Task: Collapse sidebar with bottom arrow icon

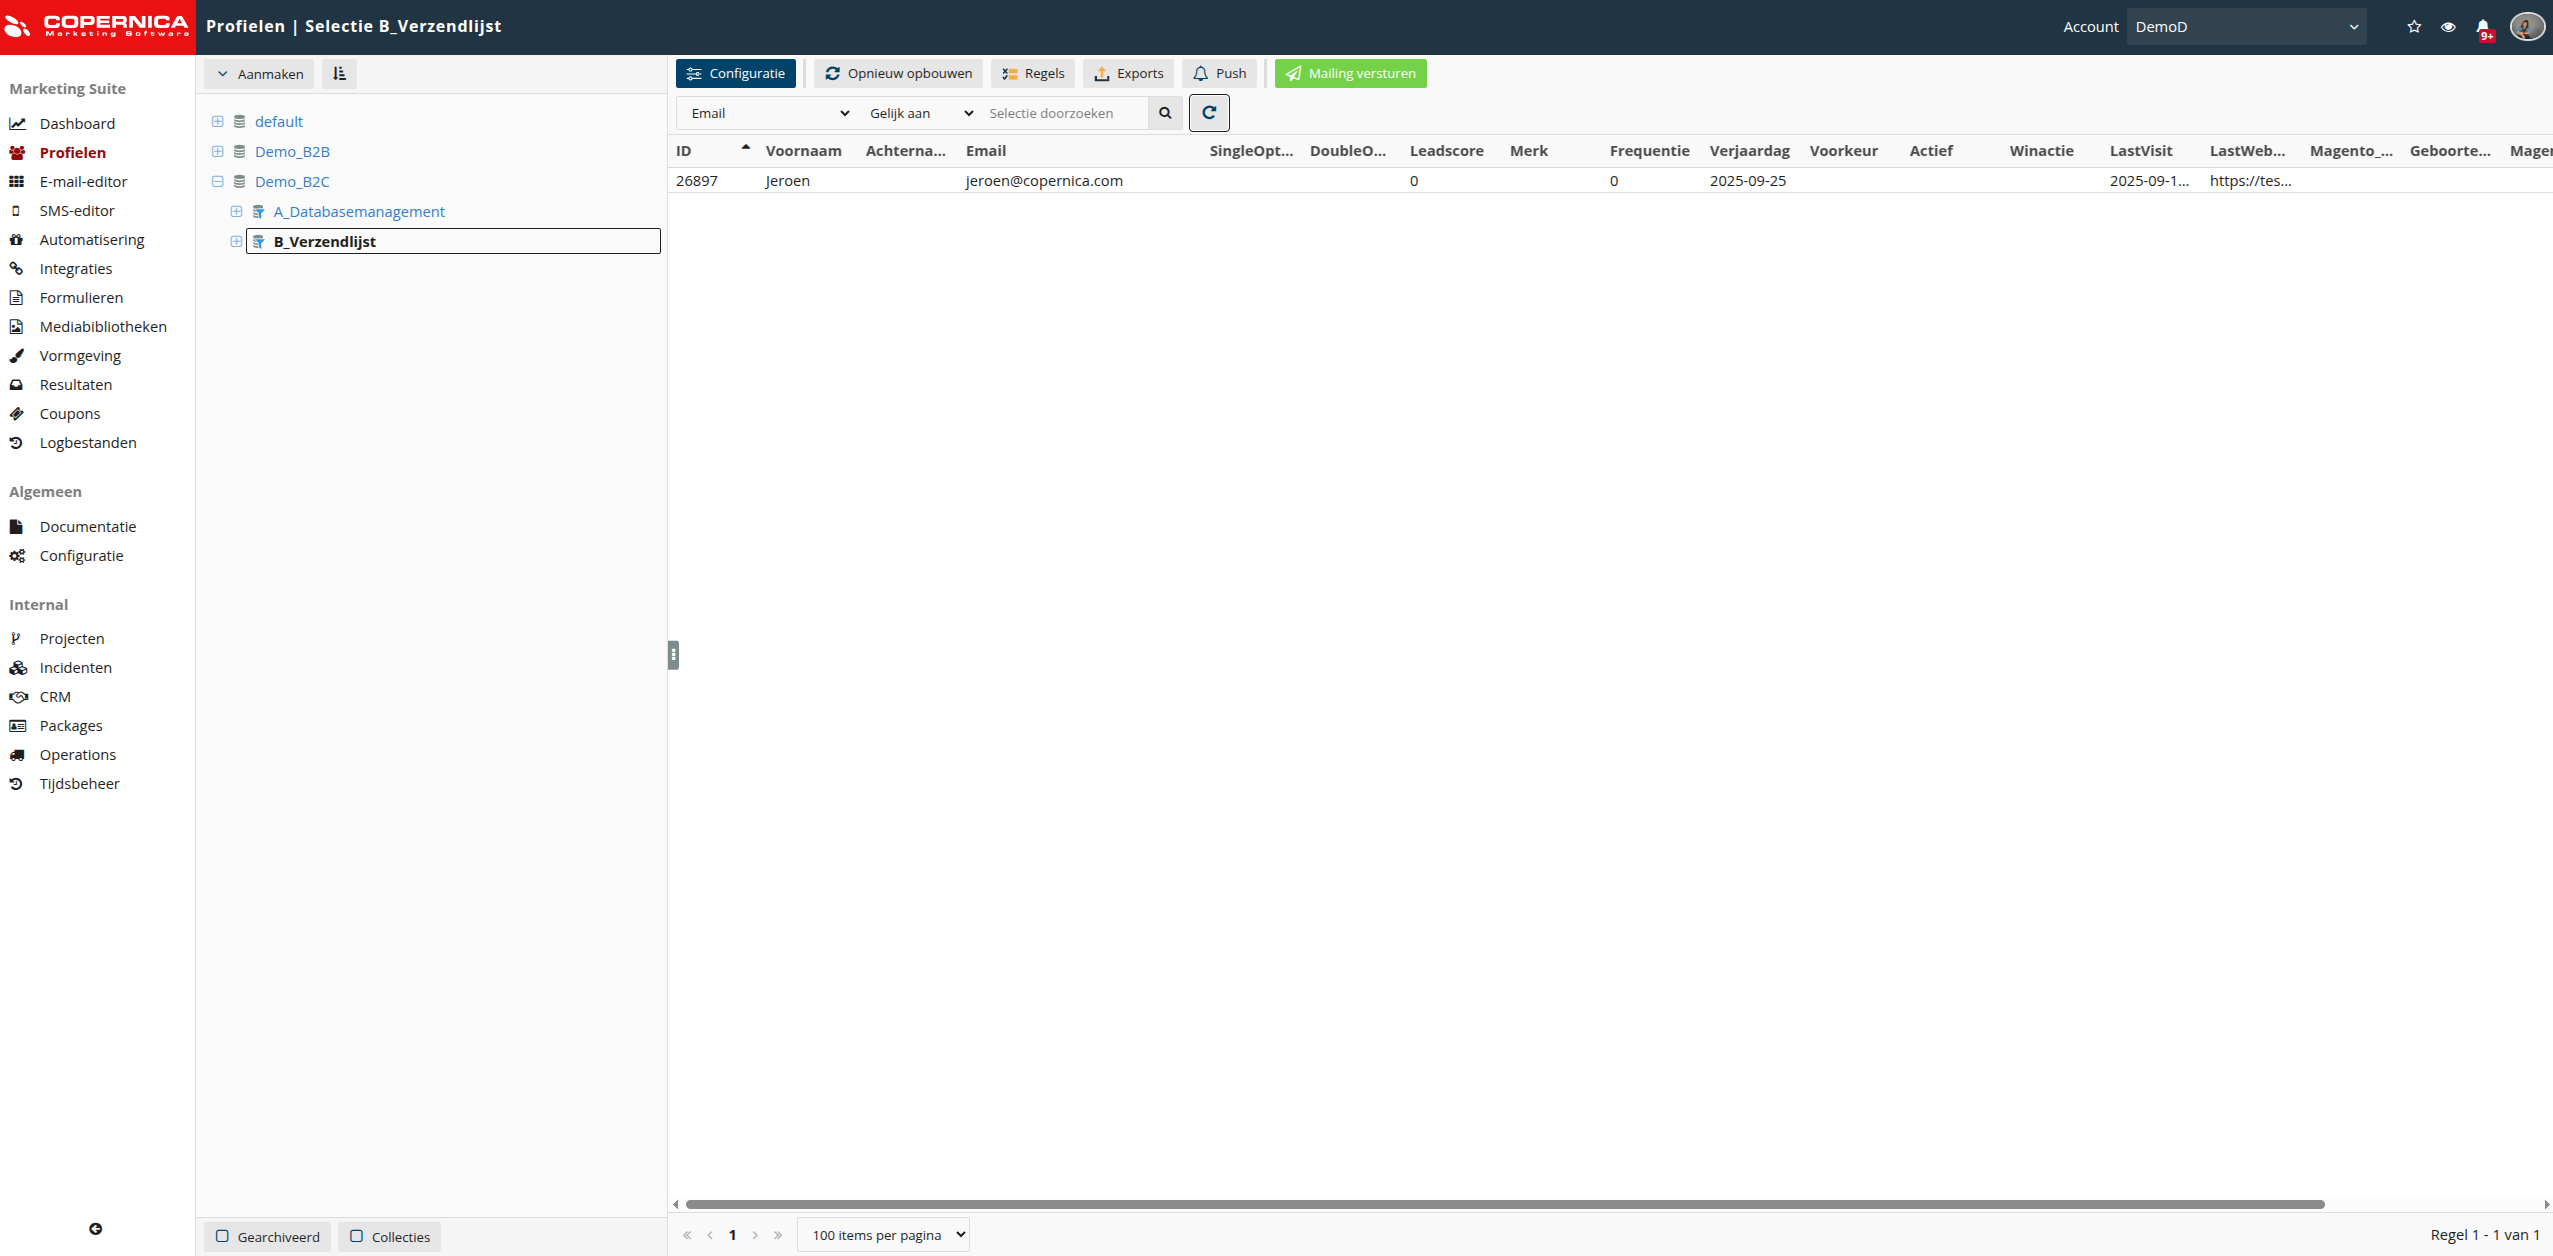Action: [96, 1229]
